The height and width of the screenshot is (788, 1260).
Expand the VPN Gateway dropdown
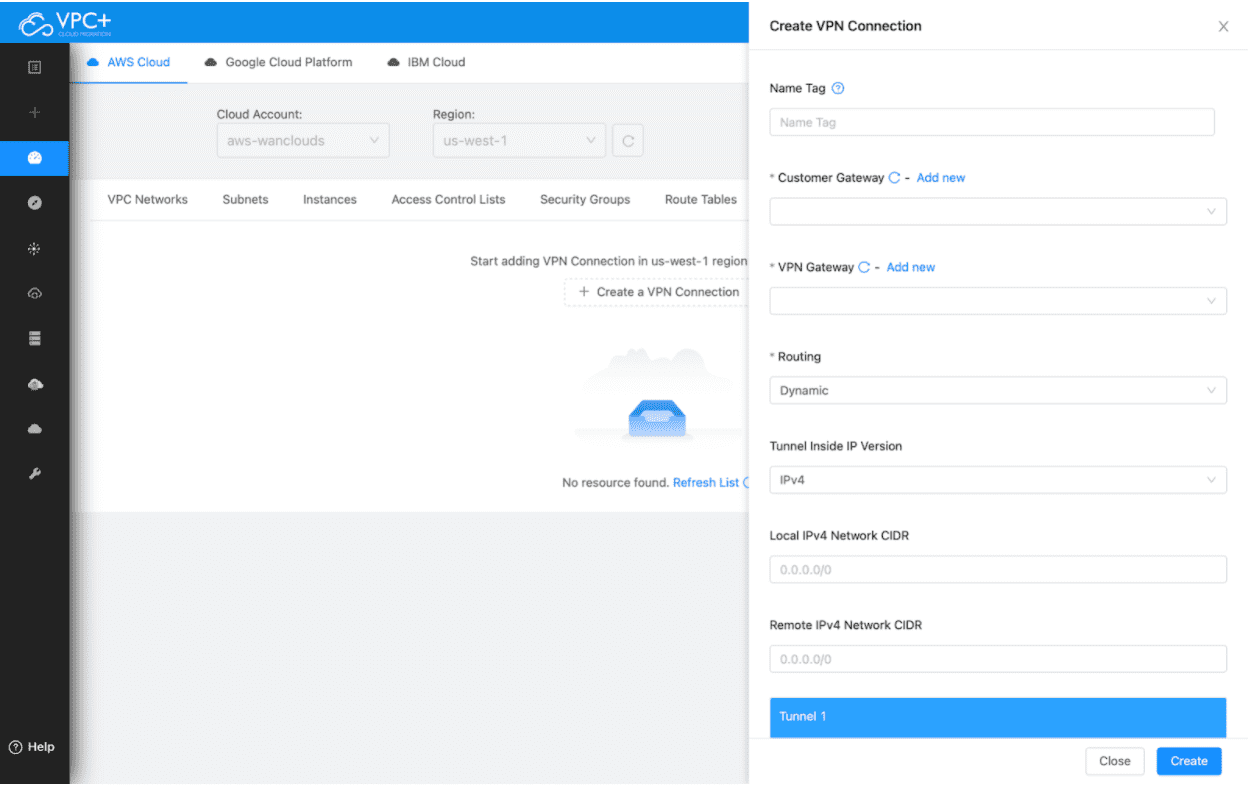(998, 301)
